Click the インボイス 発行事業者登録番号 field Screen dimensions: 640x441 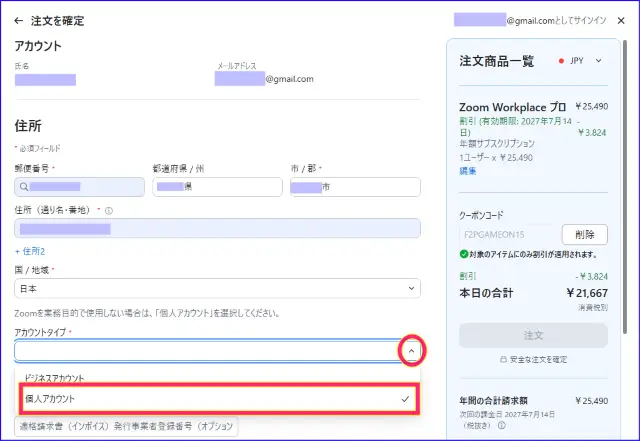point(126,426)
